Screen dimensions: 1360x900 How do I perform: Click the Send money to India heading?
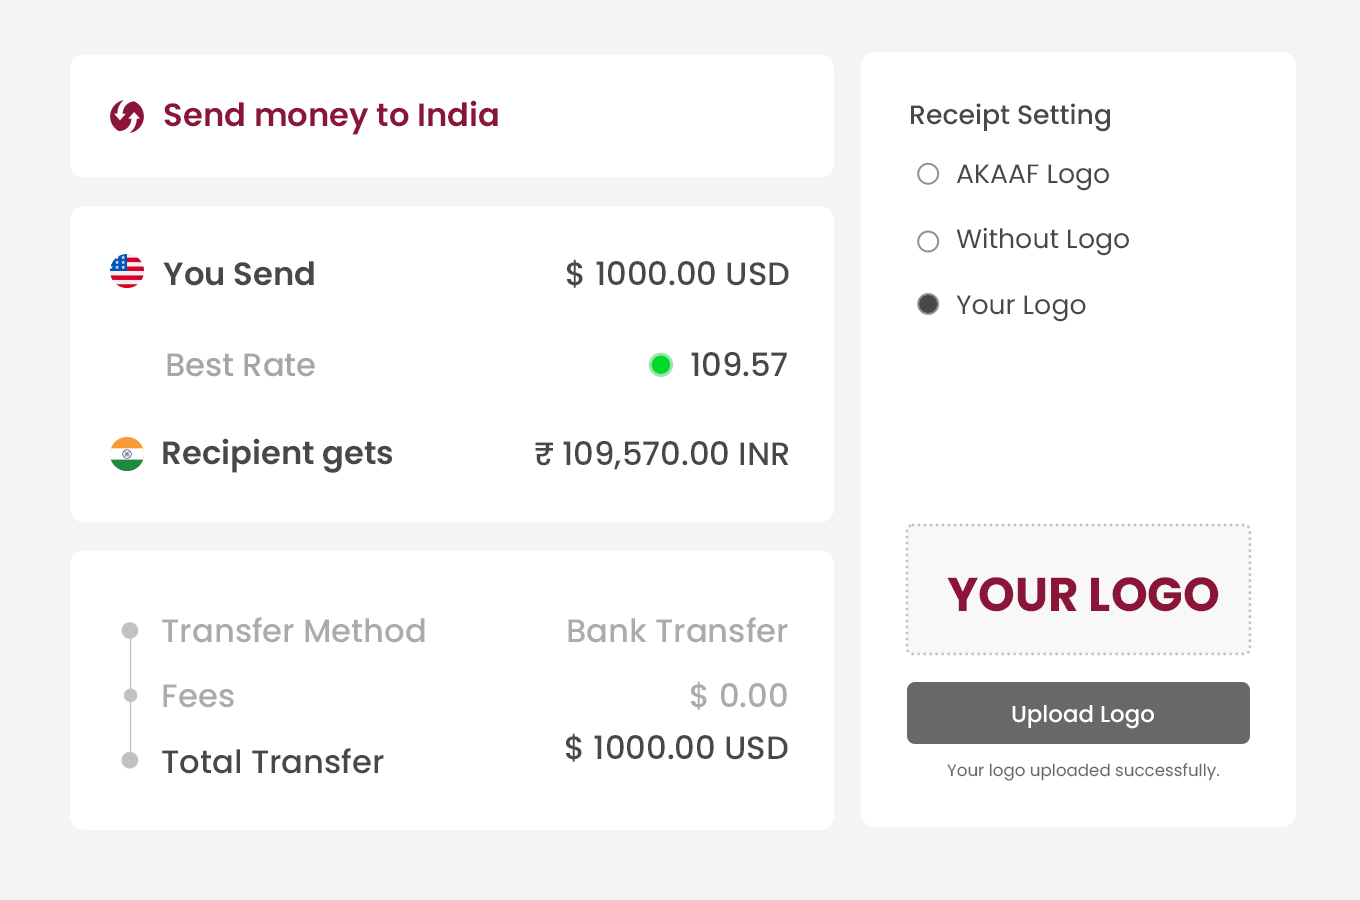[x=331, y=115]
